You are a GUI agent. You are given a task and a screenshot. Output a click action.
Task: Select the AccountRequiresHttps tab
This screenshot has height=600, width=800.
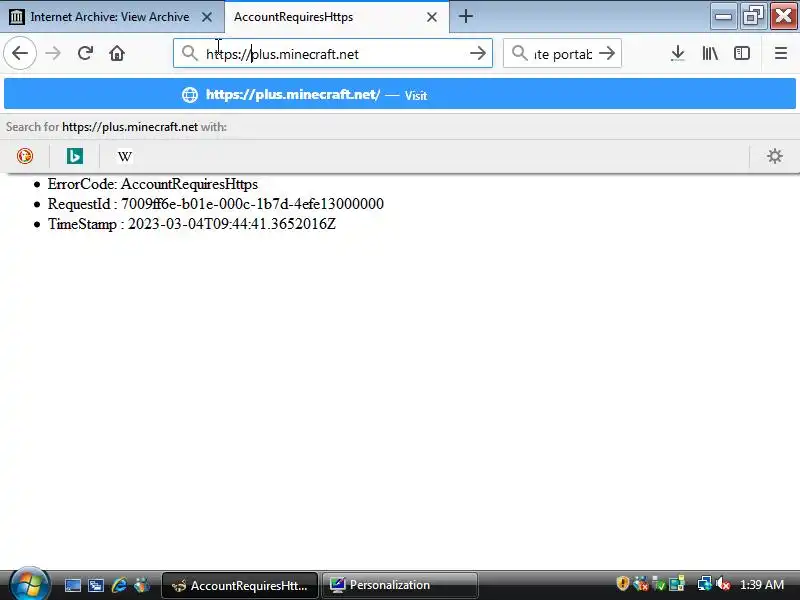[337, 17]
